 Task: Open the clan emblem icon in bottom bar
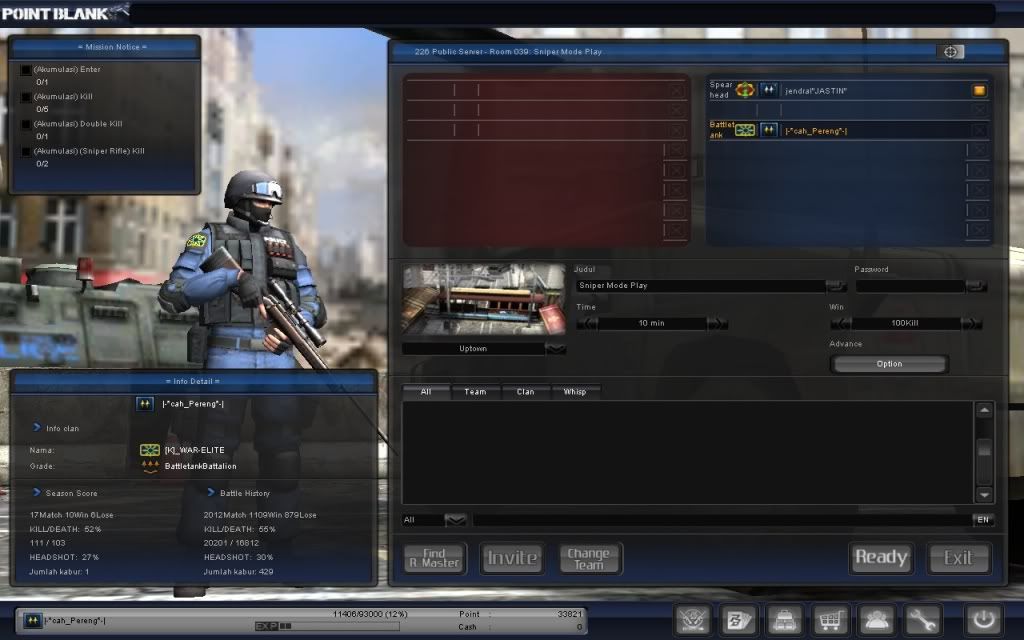click(693, 620)
